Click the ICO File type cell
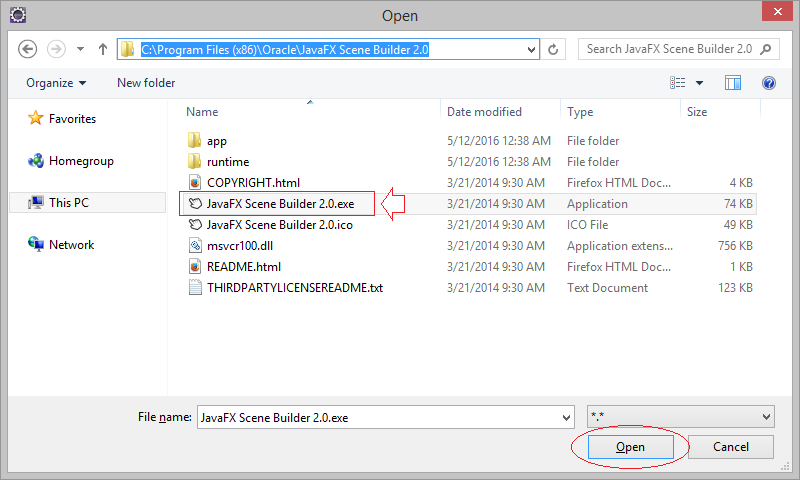This screenshot has height=480, width=800. tap(587, 224)
